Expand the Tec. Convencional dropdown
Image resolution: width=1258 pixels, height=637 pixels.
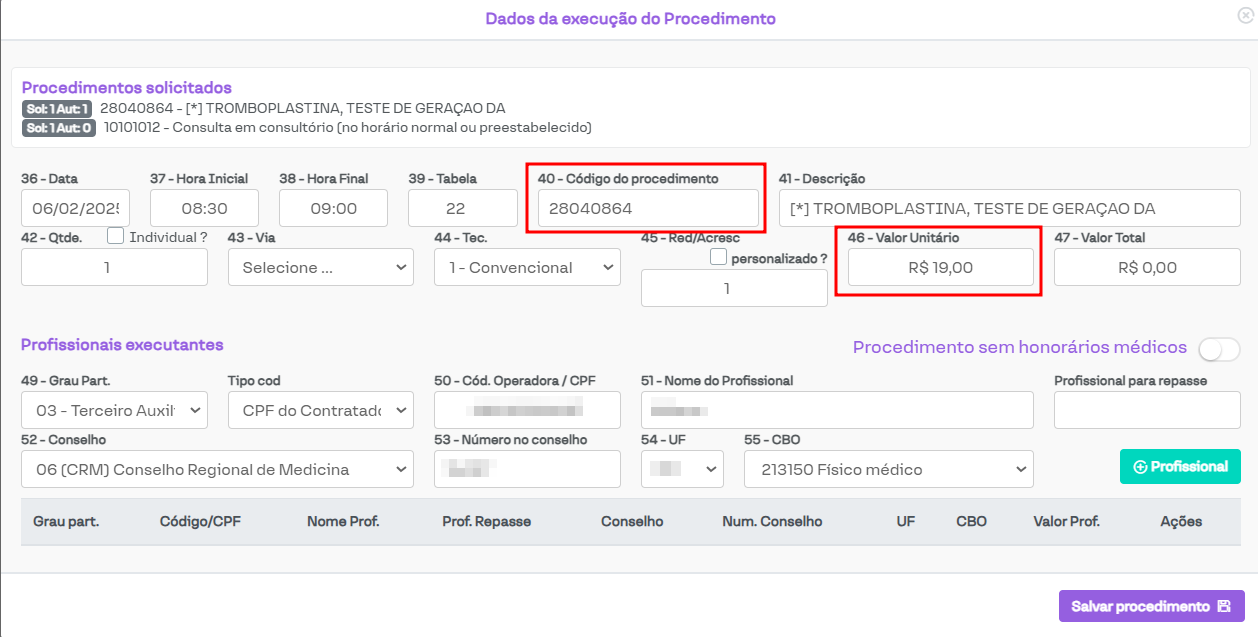[x=527, y=268]
